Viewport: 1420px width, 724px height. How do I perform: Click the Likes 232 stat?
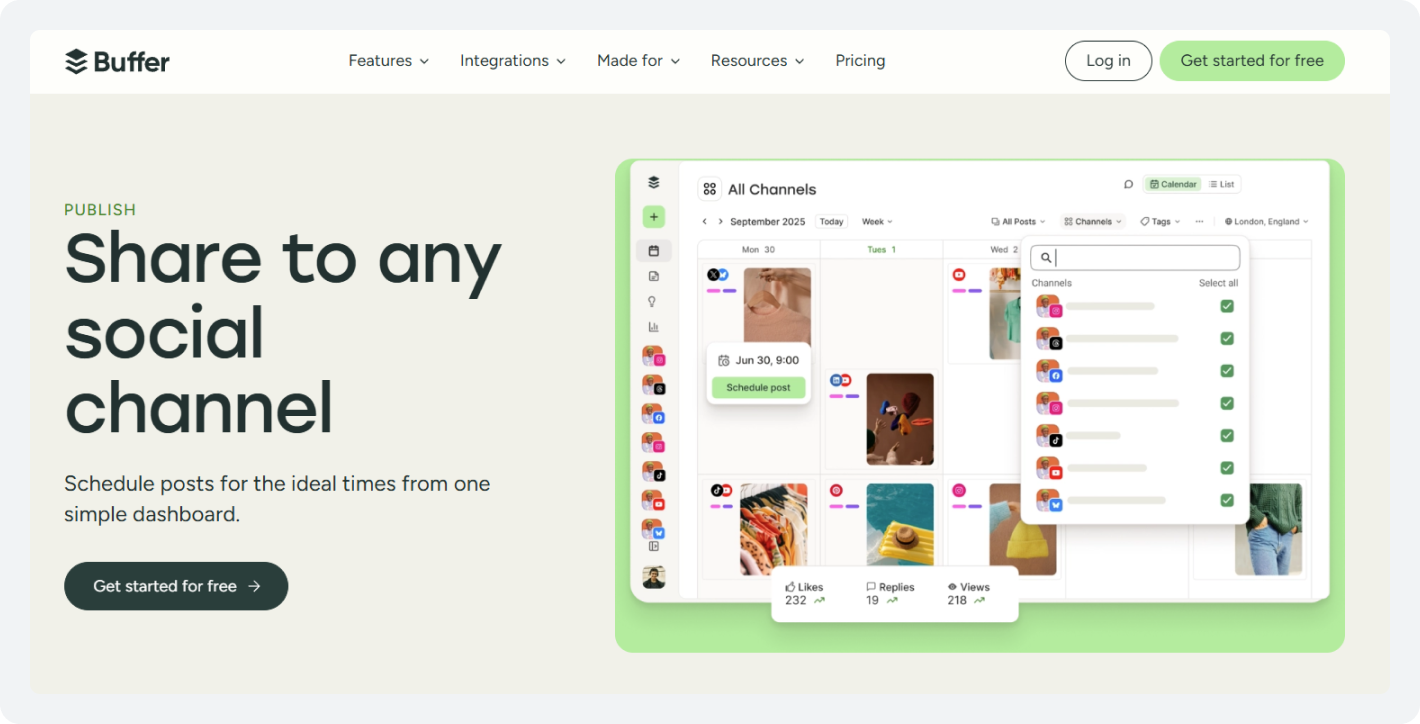click(805, 594)
